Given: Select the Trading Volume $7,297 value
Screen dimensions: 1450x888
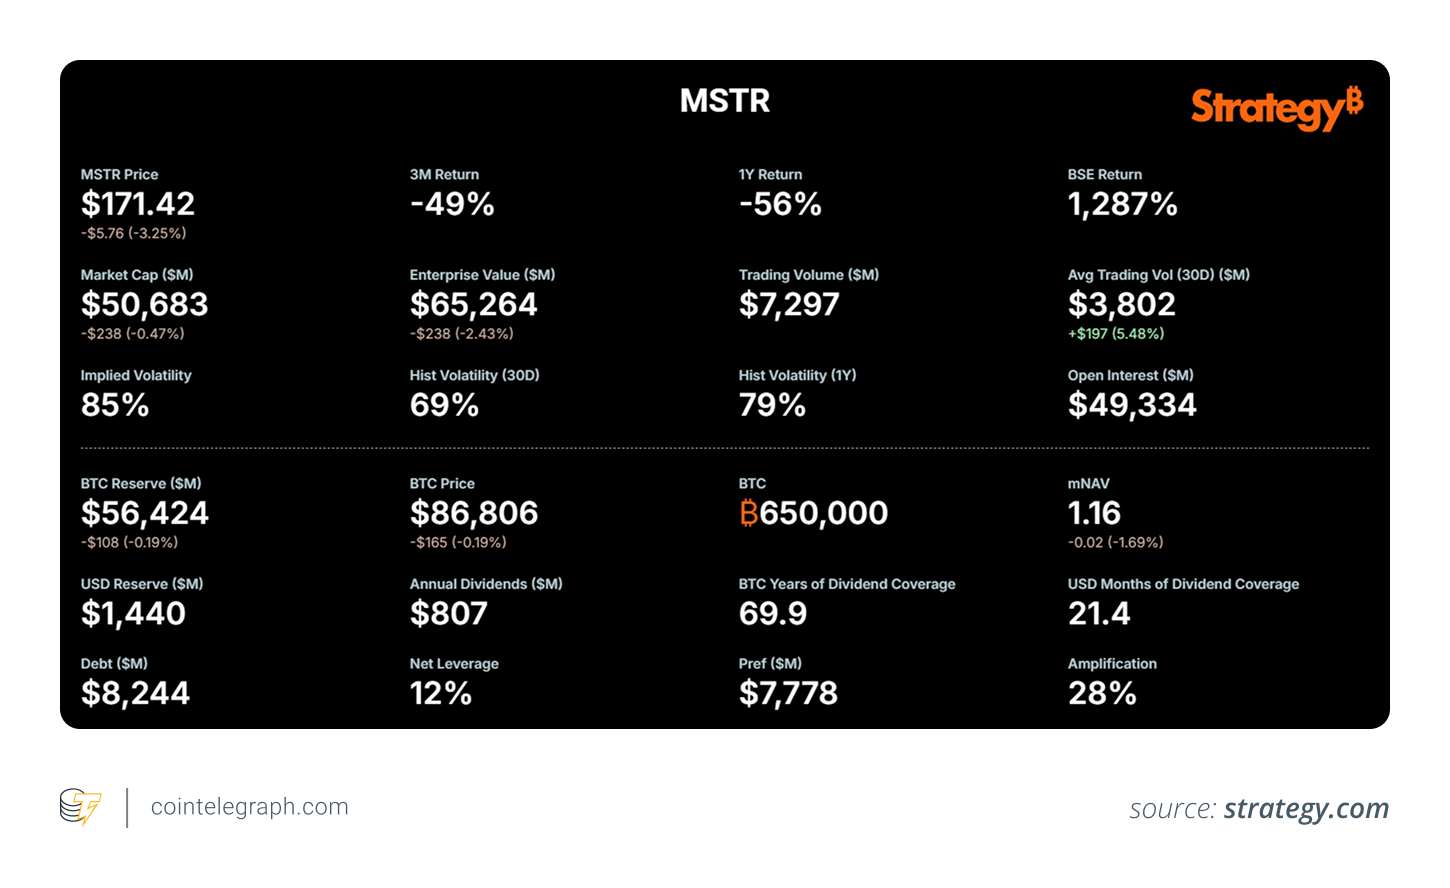Looking at the screenshot, I should point(789,304).
